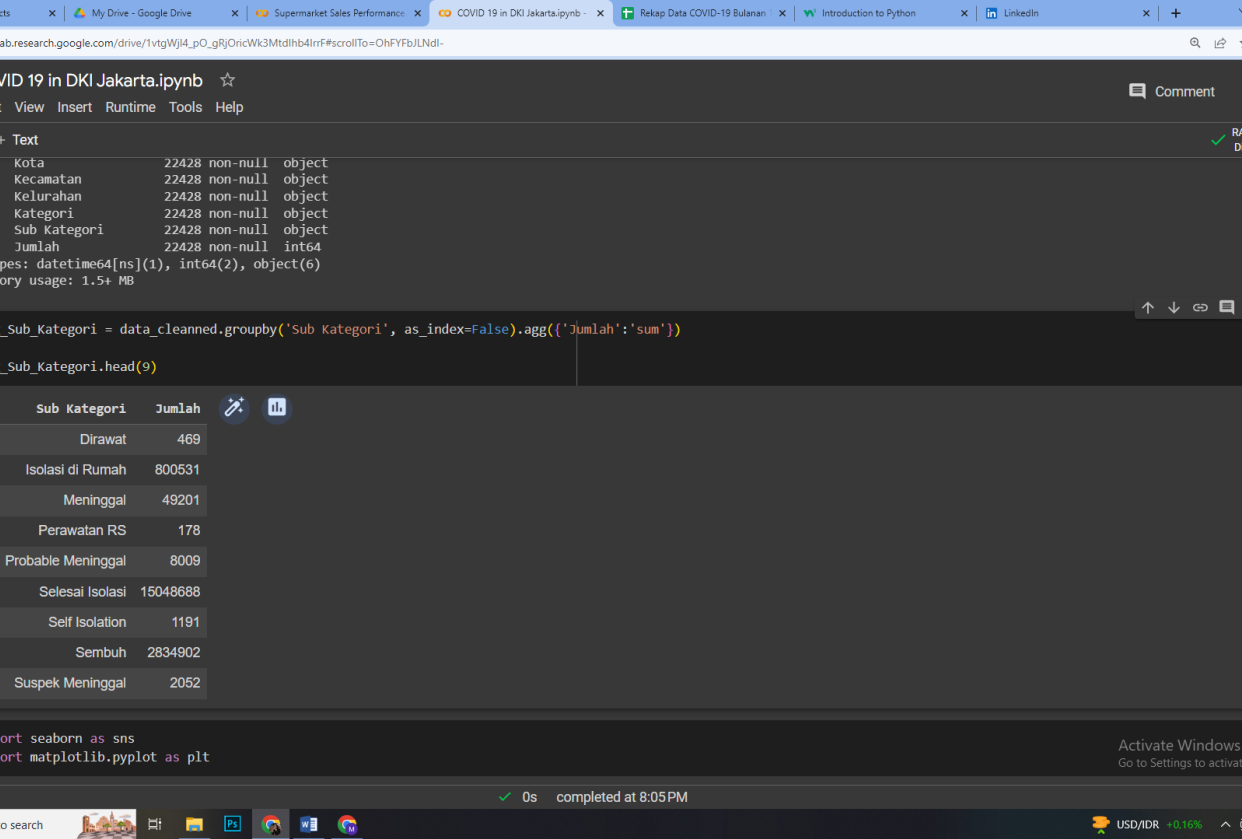Select the Perawatan RS row label
This screenshot has width=1242, height=839.
[82, 530]
